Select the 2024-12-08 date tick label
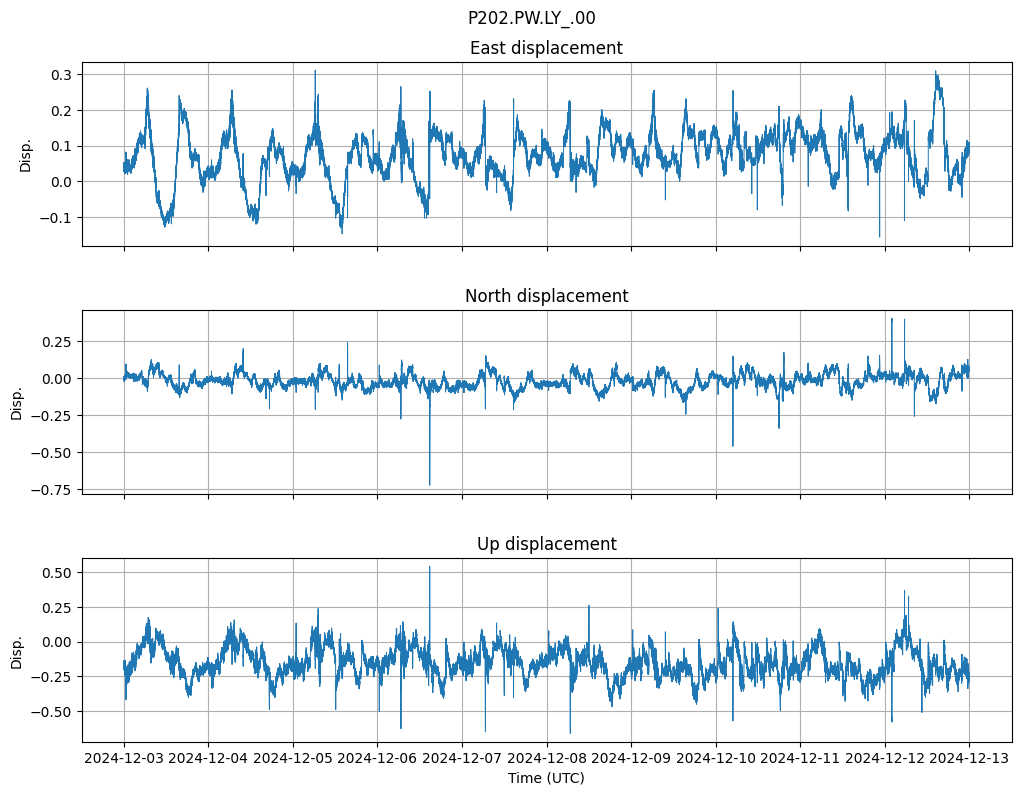The image size is (1021, 795). [547, 759]
